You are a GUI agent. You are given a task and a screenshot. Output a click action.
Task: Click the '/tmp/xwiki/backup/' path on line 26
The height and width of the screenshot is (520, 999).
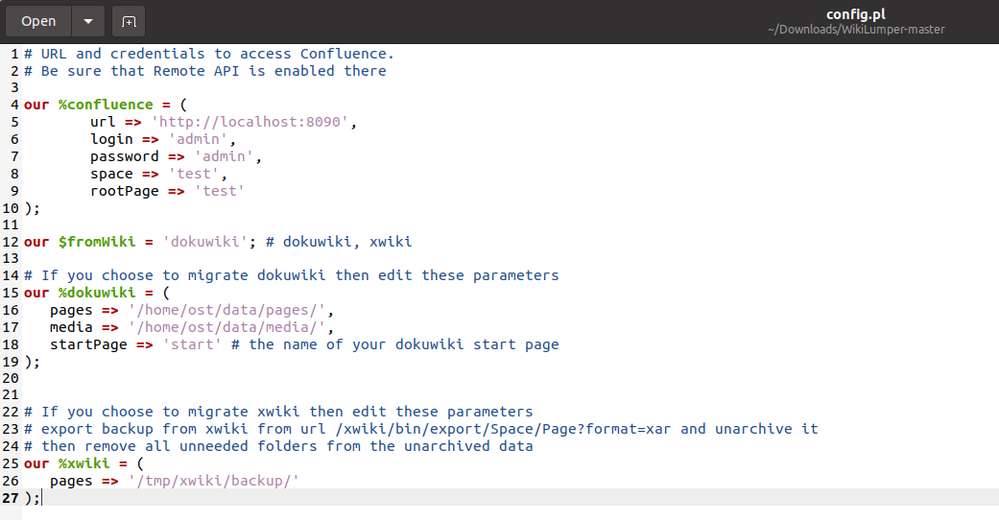[x=213, y=481]
